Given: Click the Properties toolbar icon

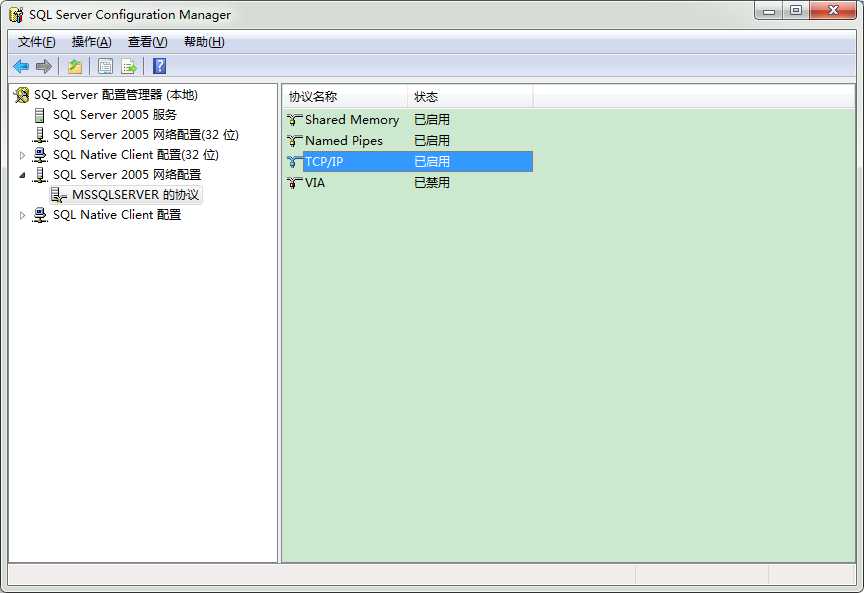Looking at the screenshot, I should click(105, 67).
